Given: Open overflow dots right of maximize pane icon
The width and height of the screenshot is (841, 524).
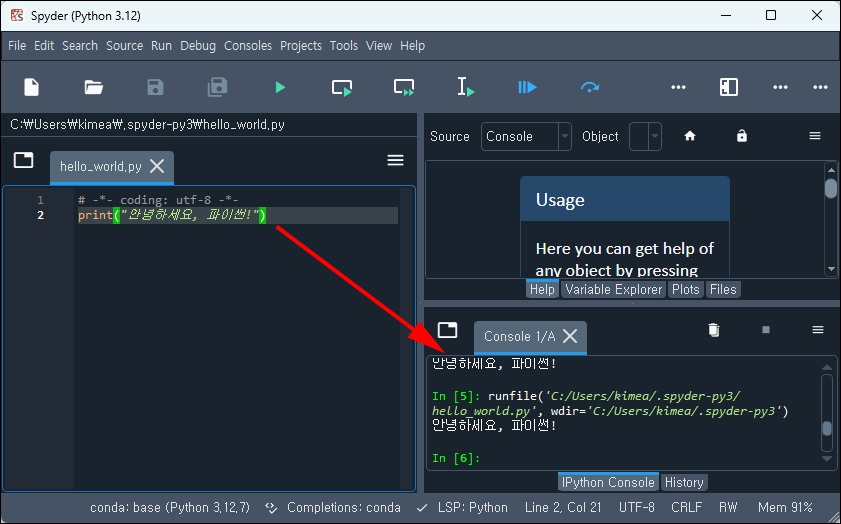Looking at the screenshot, I should click(x=780, y=87).
